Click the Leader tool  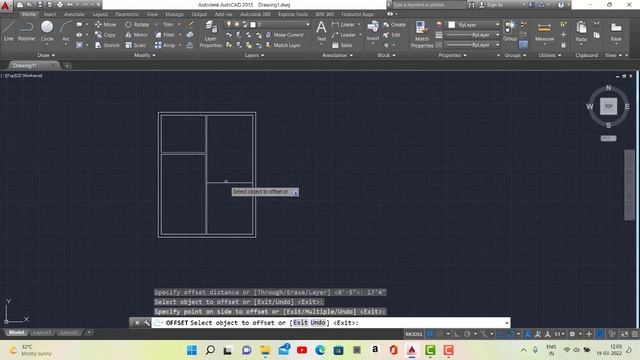(344, 35)
